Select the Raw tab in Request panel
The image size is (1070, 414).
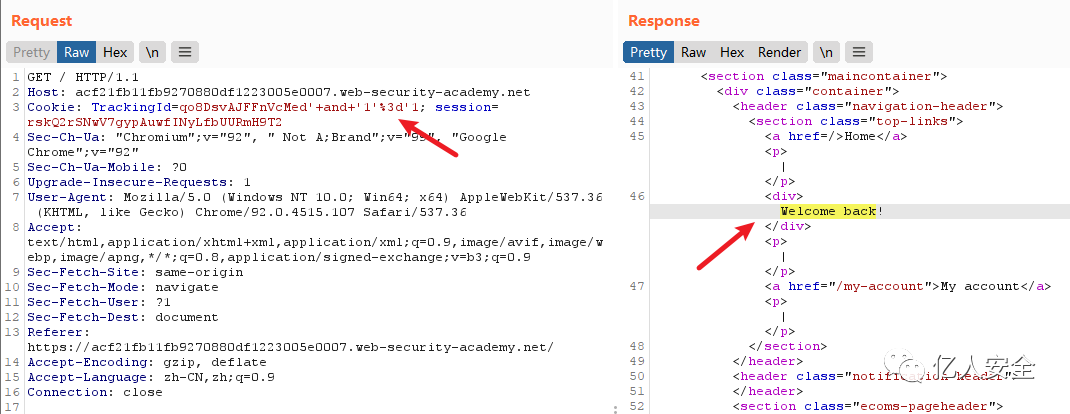76,52
